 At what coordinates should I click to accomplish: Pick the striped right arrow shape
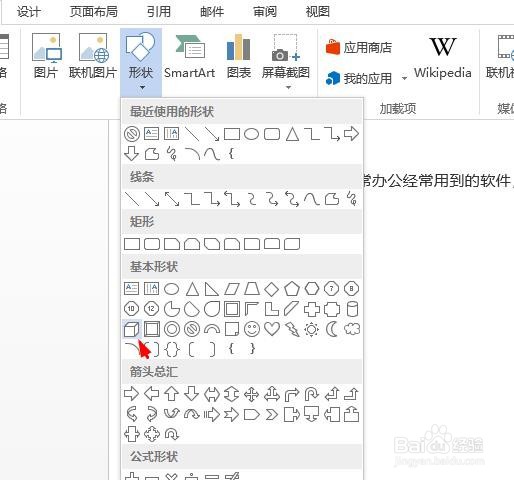(212, 415)
